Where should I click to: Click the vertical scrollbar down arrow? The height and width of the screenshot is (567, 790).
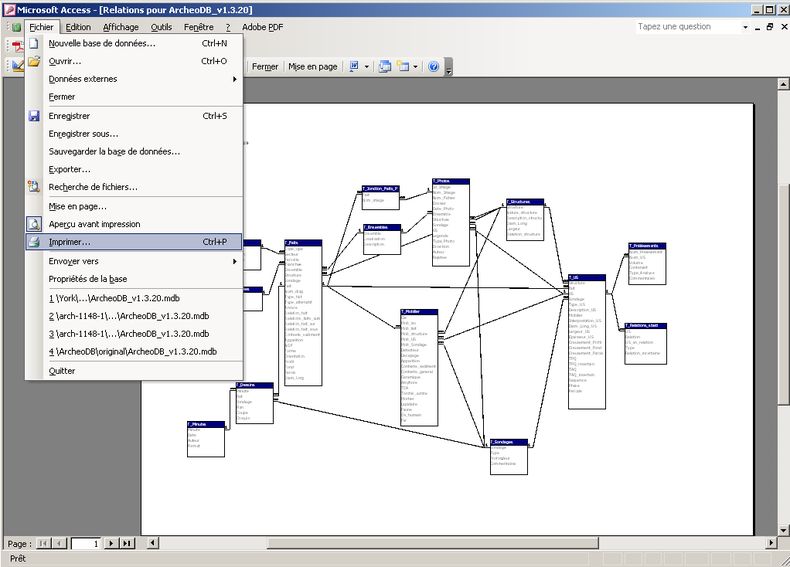point(783,530)
